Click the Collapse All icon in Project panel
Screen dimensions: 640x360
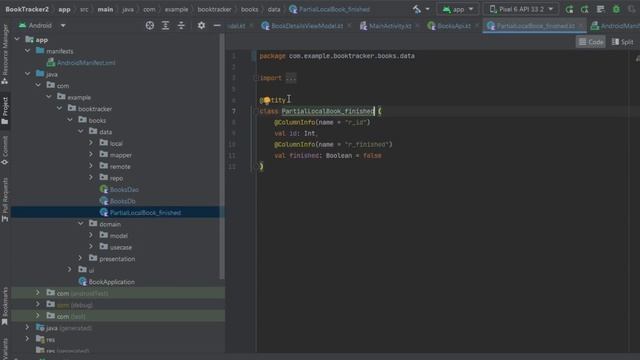pos(181,25)
